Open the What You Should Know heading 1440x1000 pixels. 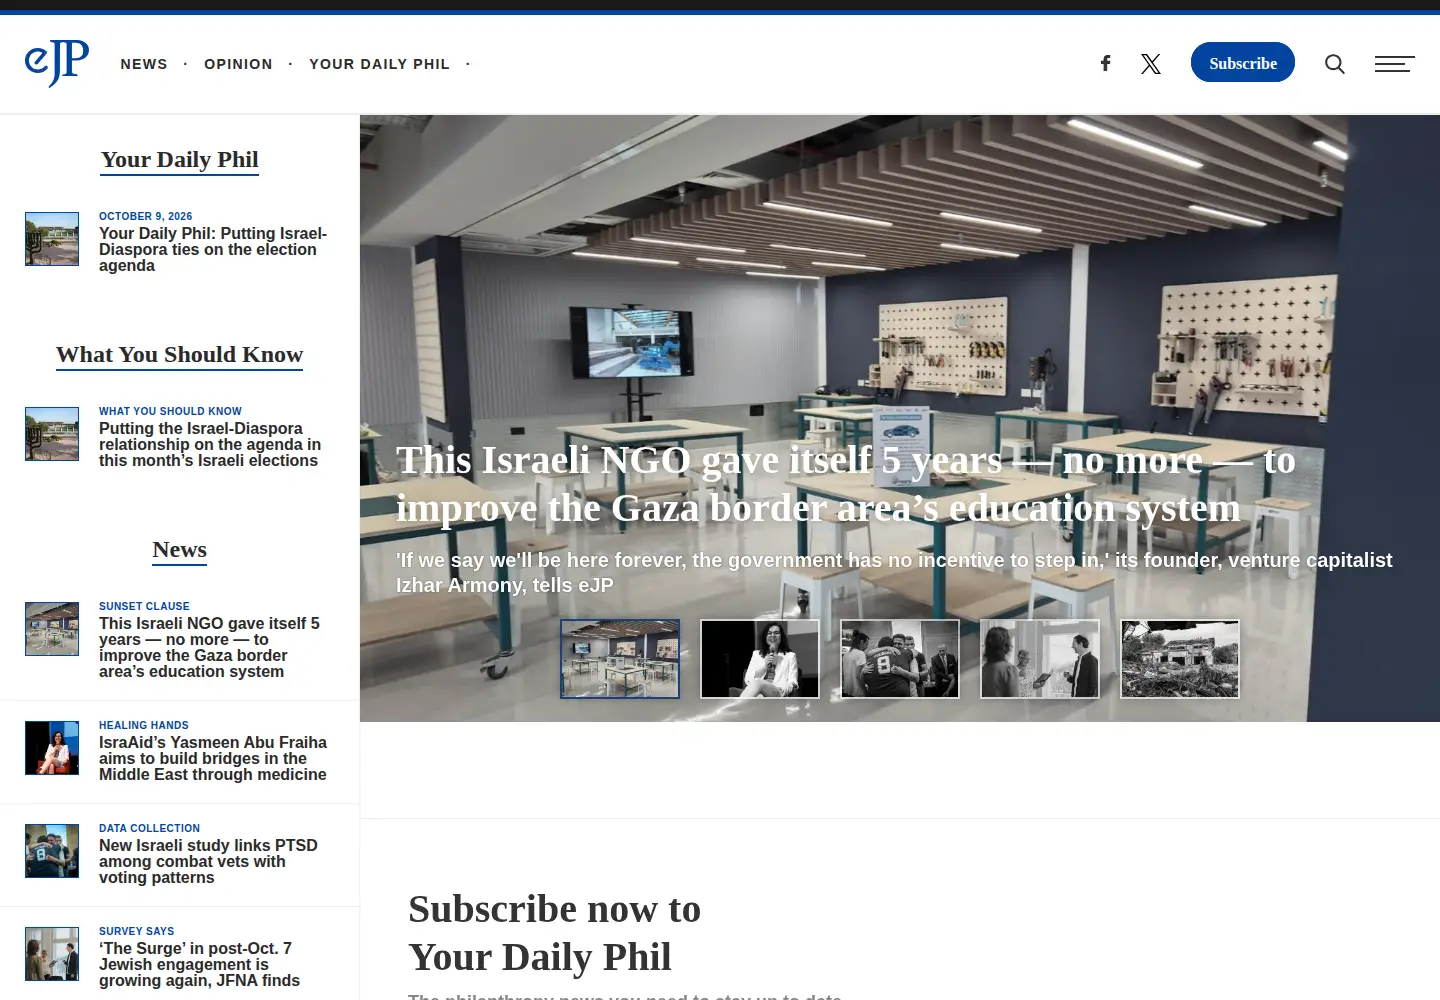pos(180,355)
